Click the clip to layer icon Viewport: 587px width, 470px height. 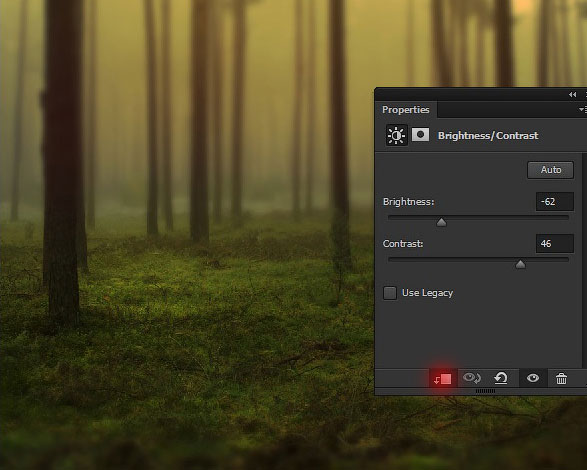pyautogui.click(x=443, y=379)
